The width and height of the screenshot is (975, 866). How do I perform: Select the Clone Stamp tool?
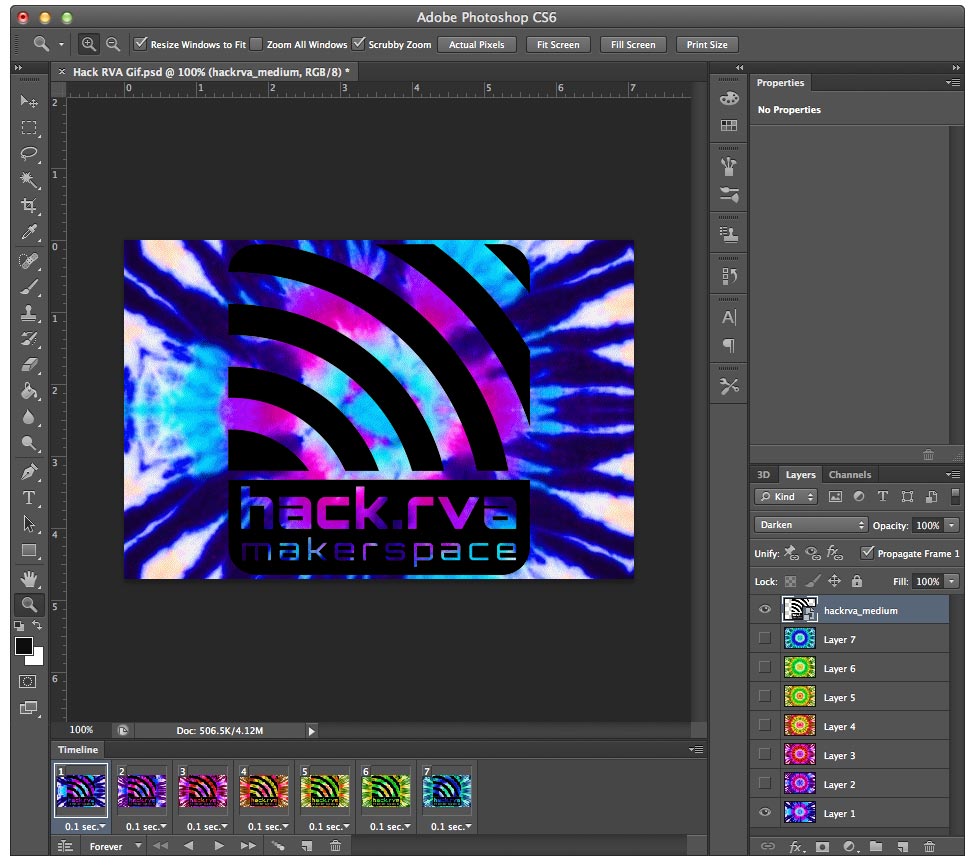tap(29, 313)
